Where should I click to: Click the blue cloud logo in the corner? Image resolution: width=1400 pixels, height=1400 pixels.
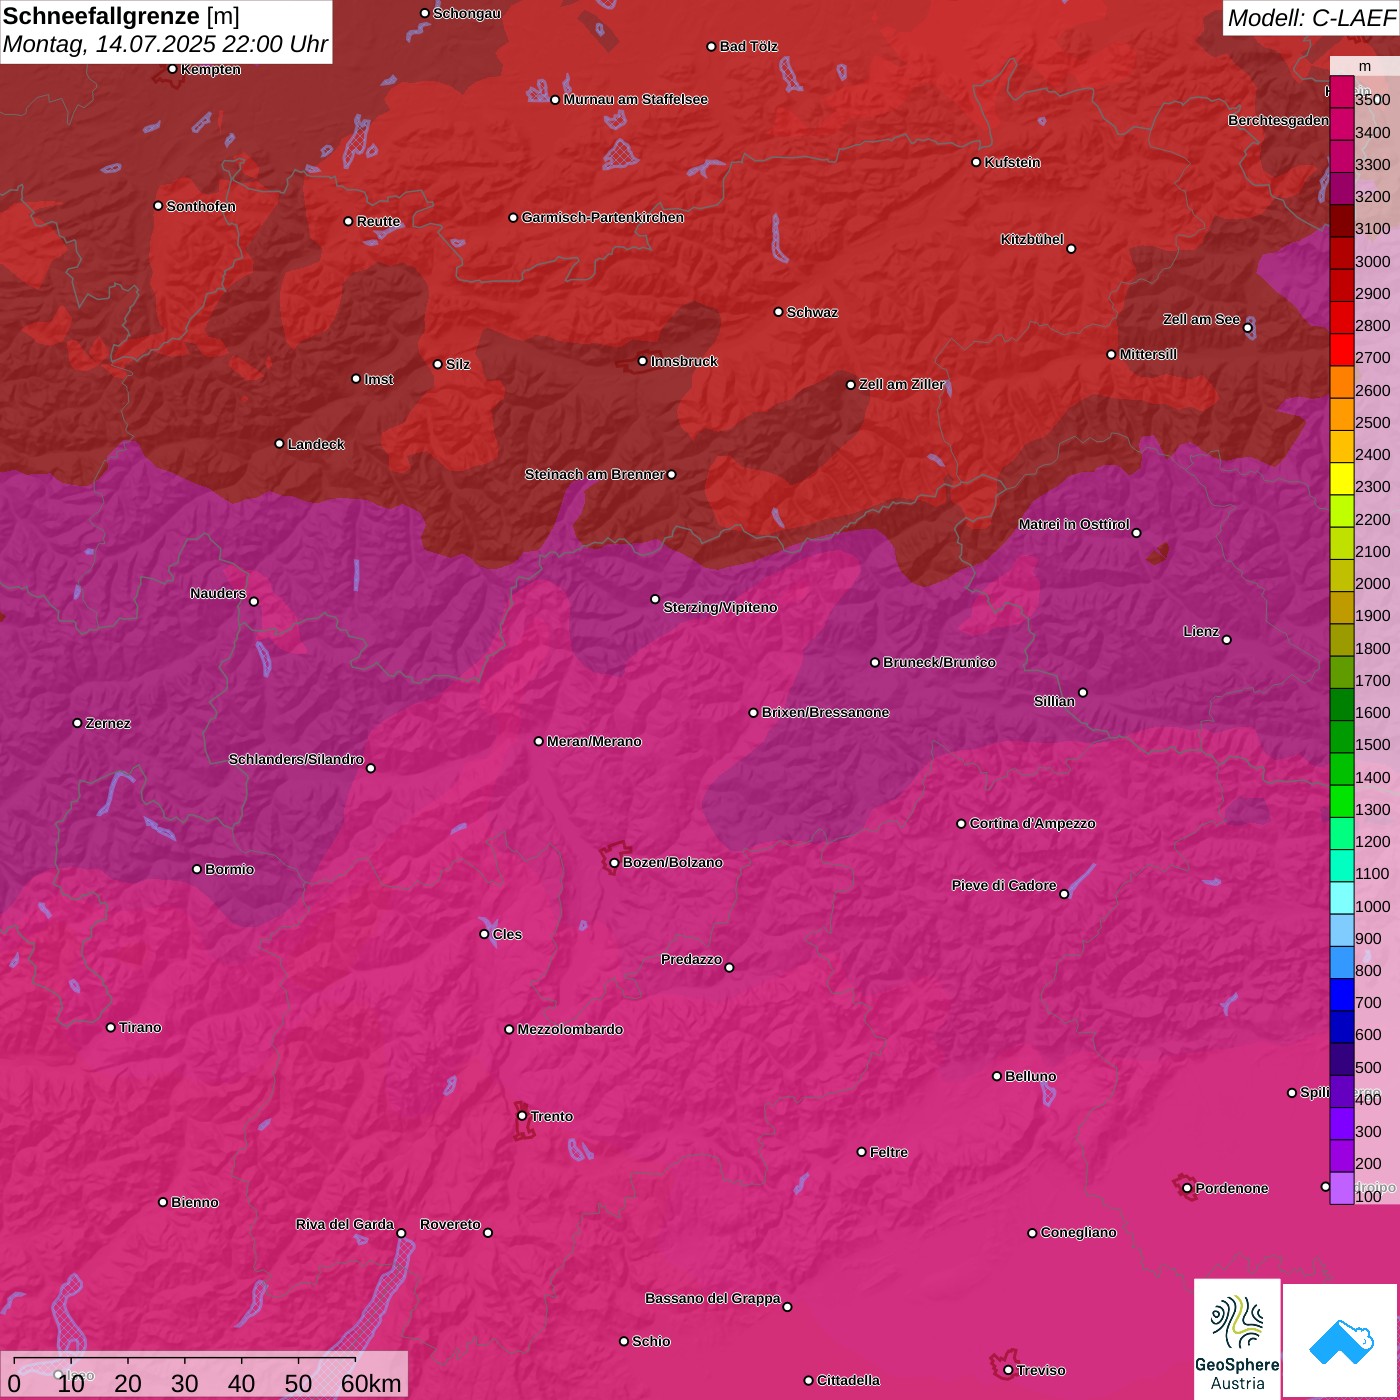1341,1341
